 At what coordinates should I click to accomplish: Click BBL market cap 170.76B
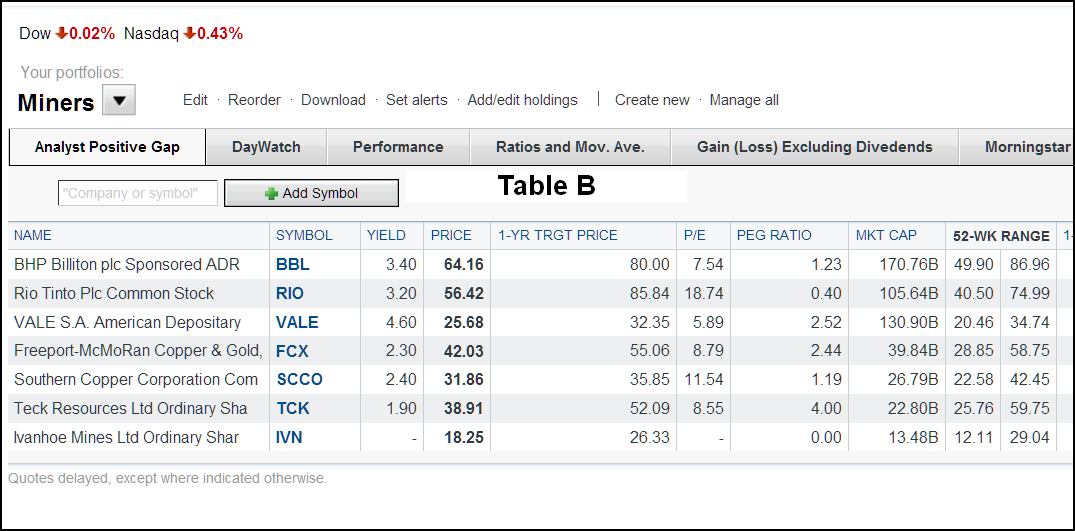pos(909,264)
